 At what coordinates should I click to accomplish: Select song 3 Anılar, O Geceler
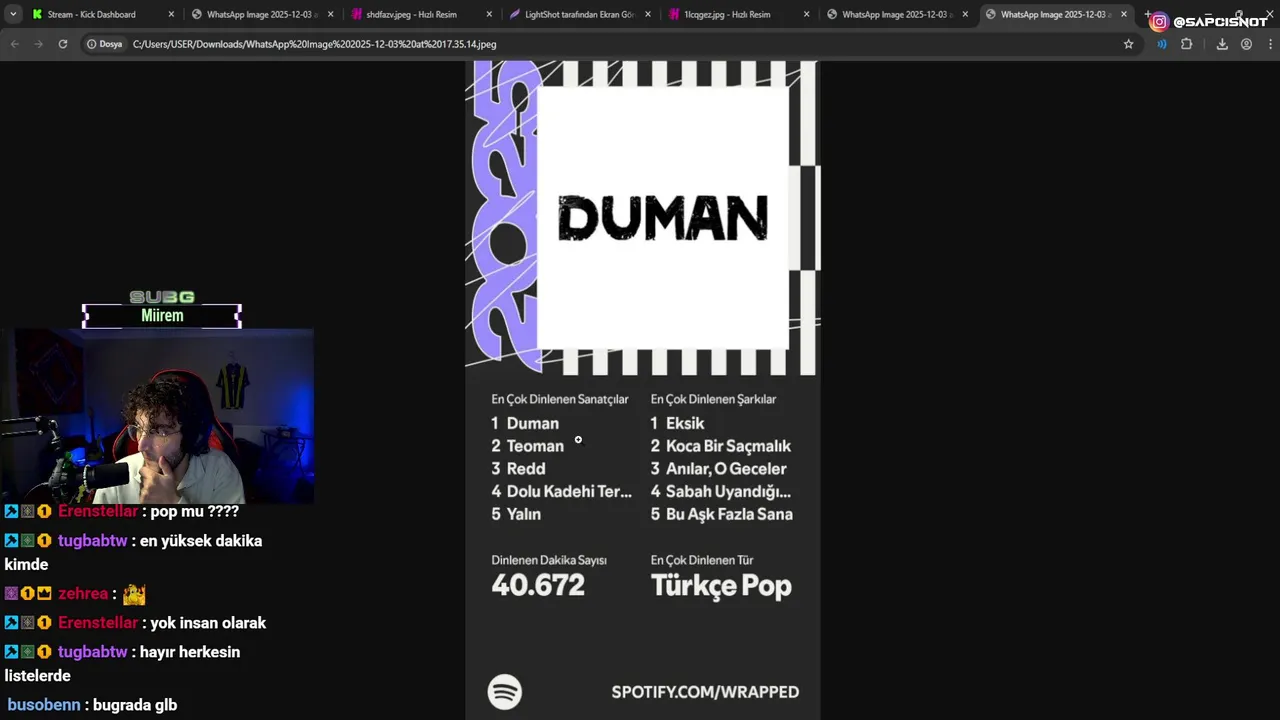(718, 469)
